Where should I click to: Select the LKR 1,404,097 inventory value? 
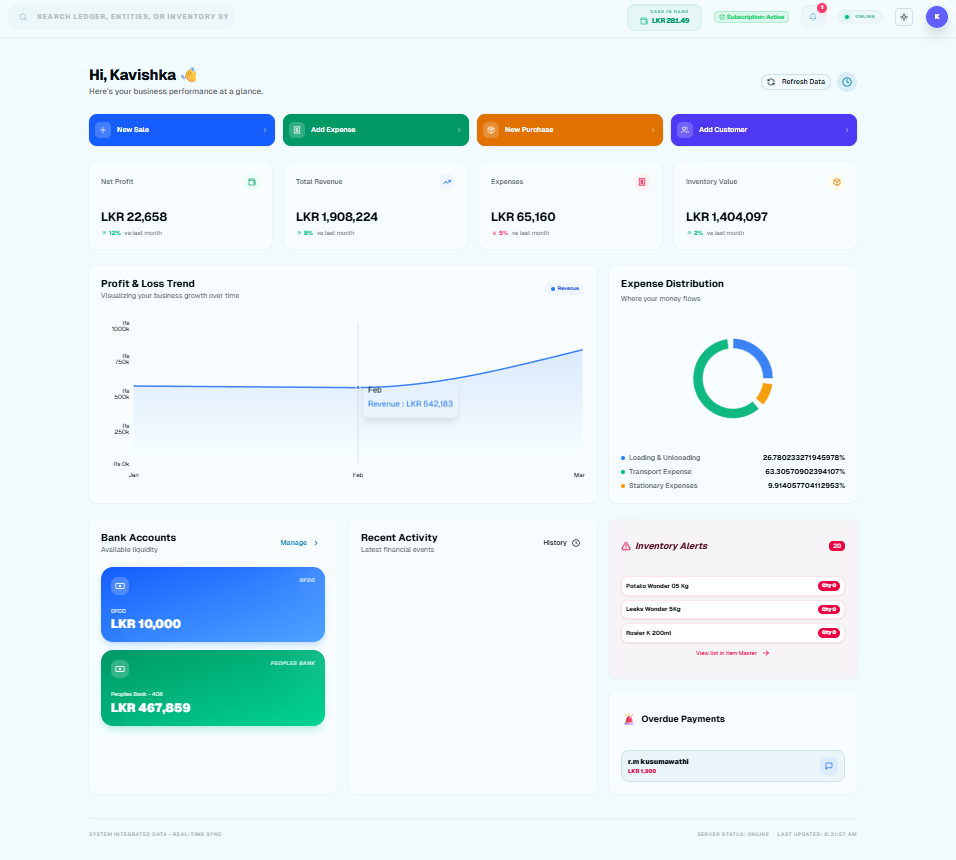point(727,217)
